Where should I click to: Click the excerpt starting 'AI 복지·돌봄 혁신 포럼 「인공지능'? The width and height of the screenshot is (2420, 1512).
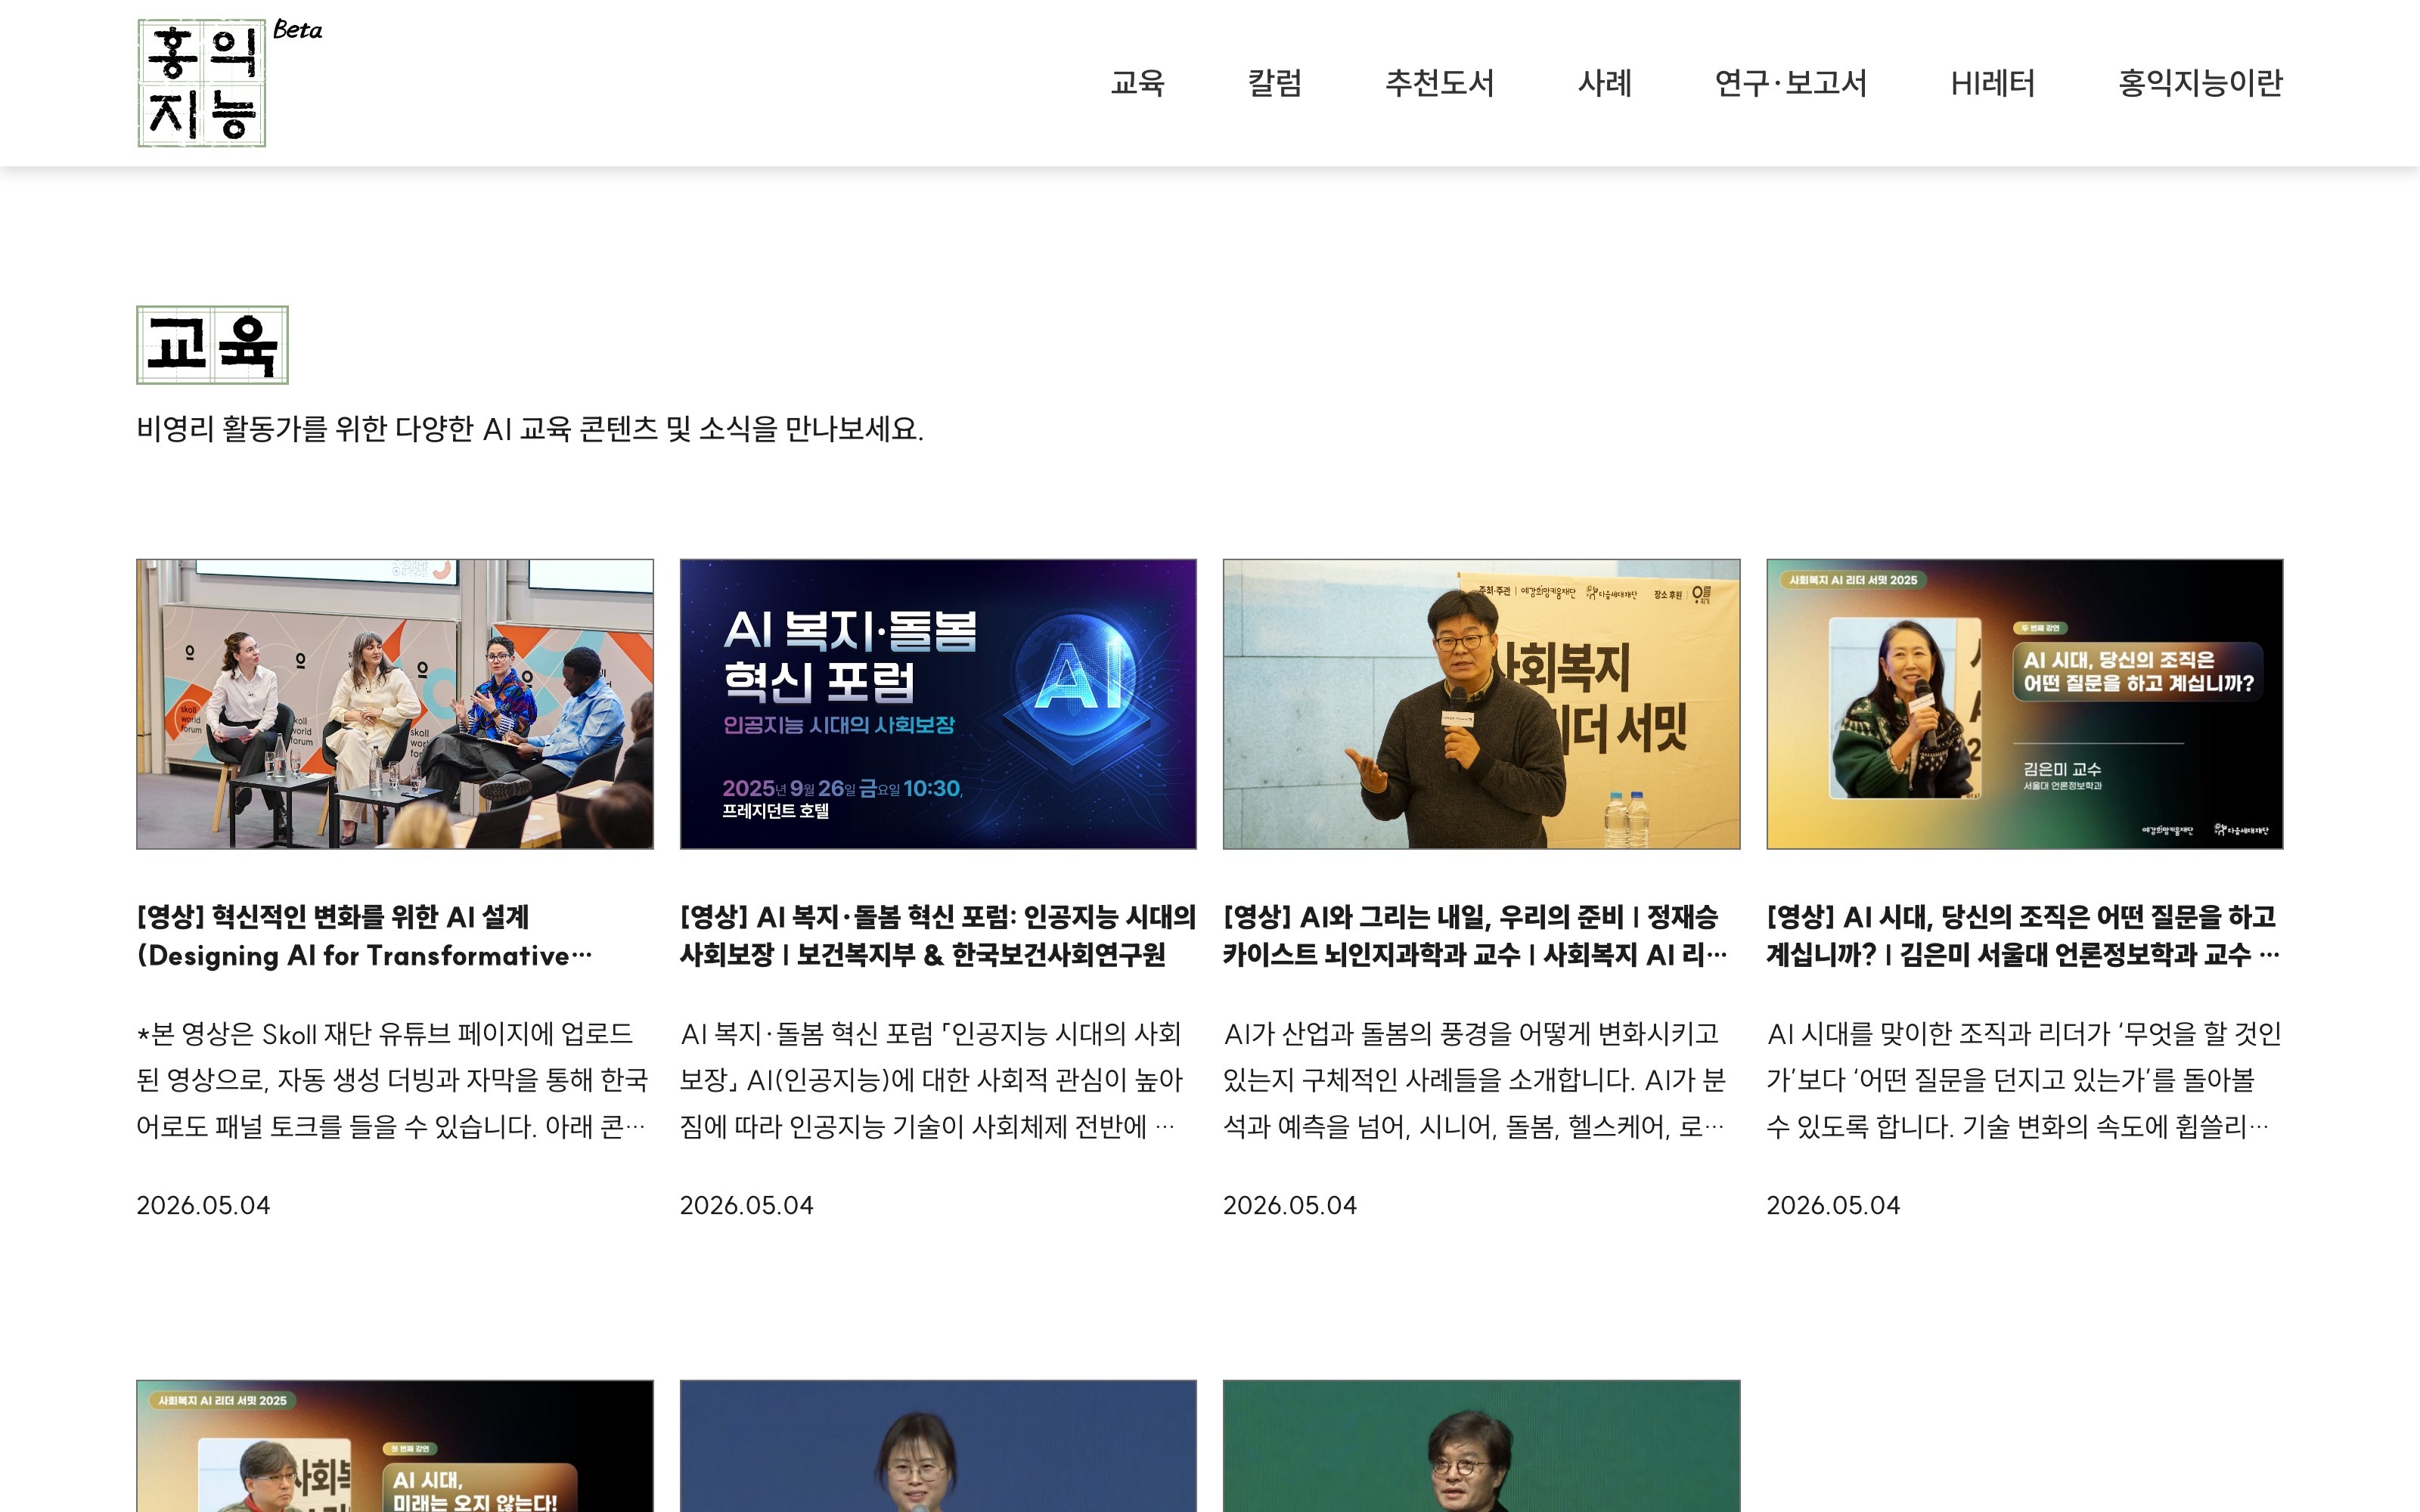pos(931,1080)
